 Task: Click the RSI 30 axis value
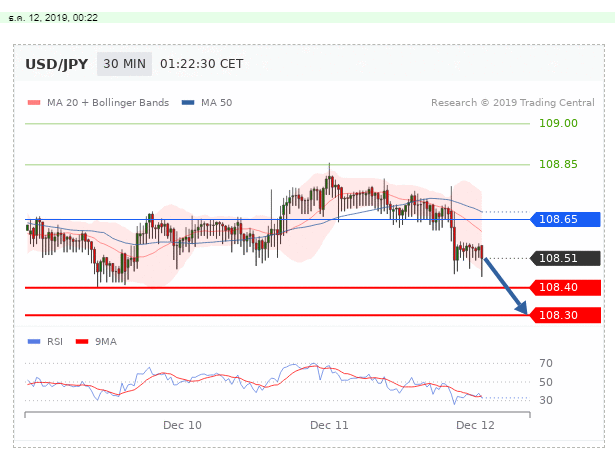click(x=546, y=400)
